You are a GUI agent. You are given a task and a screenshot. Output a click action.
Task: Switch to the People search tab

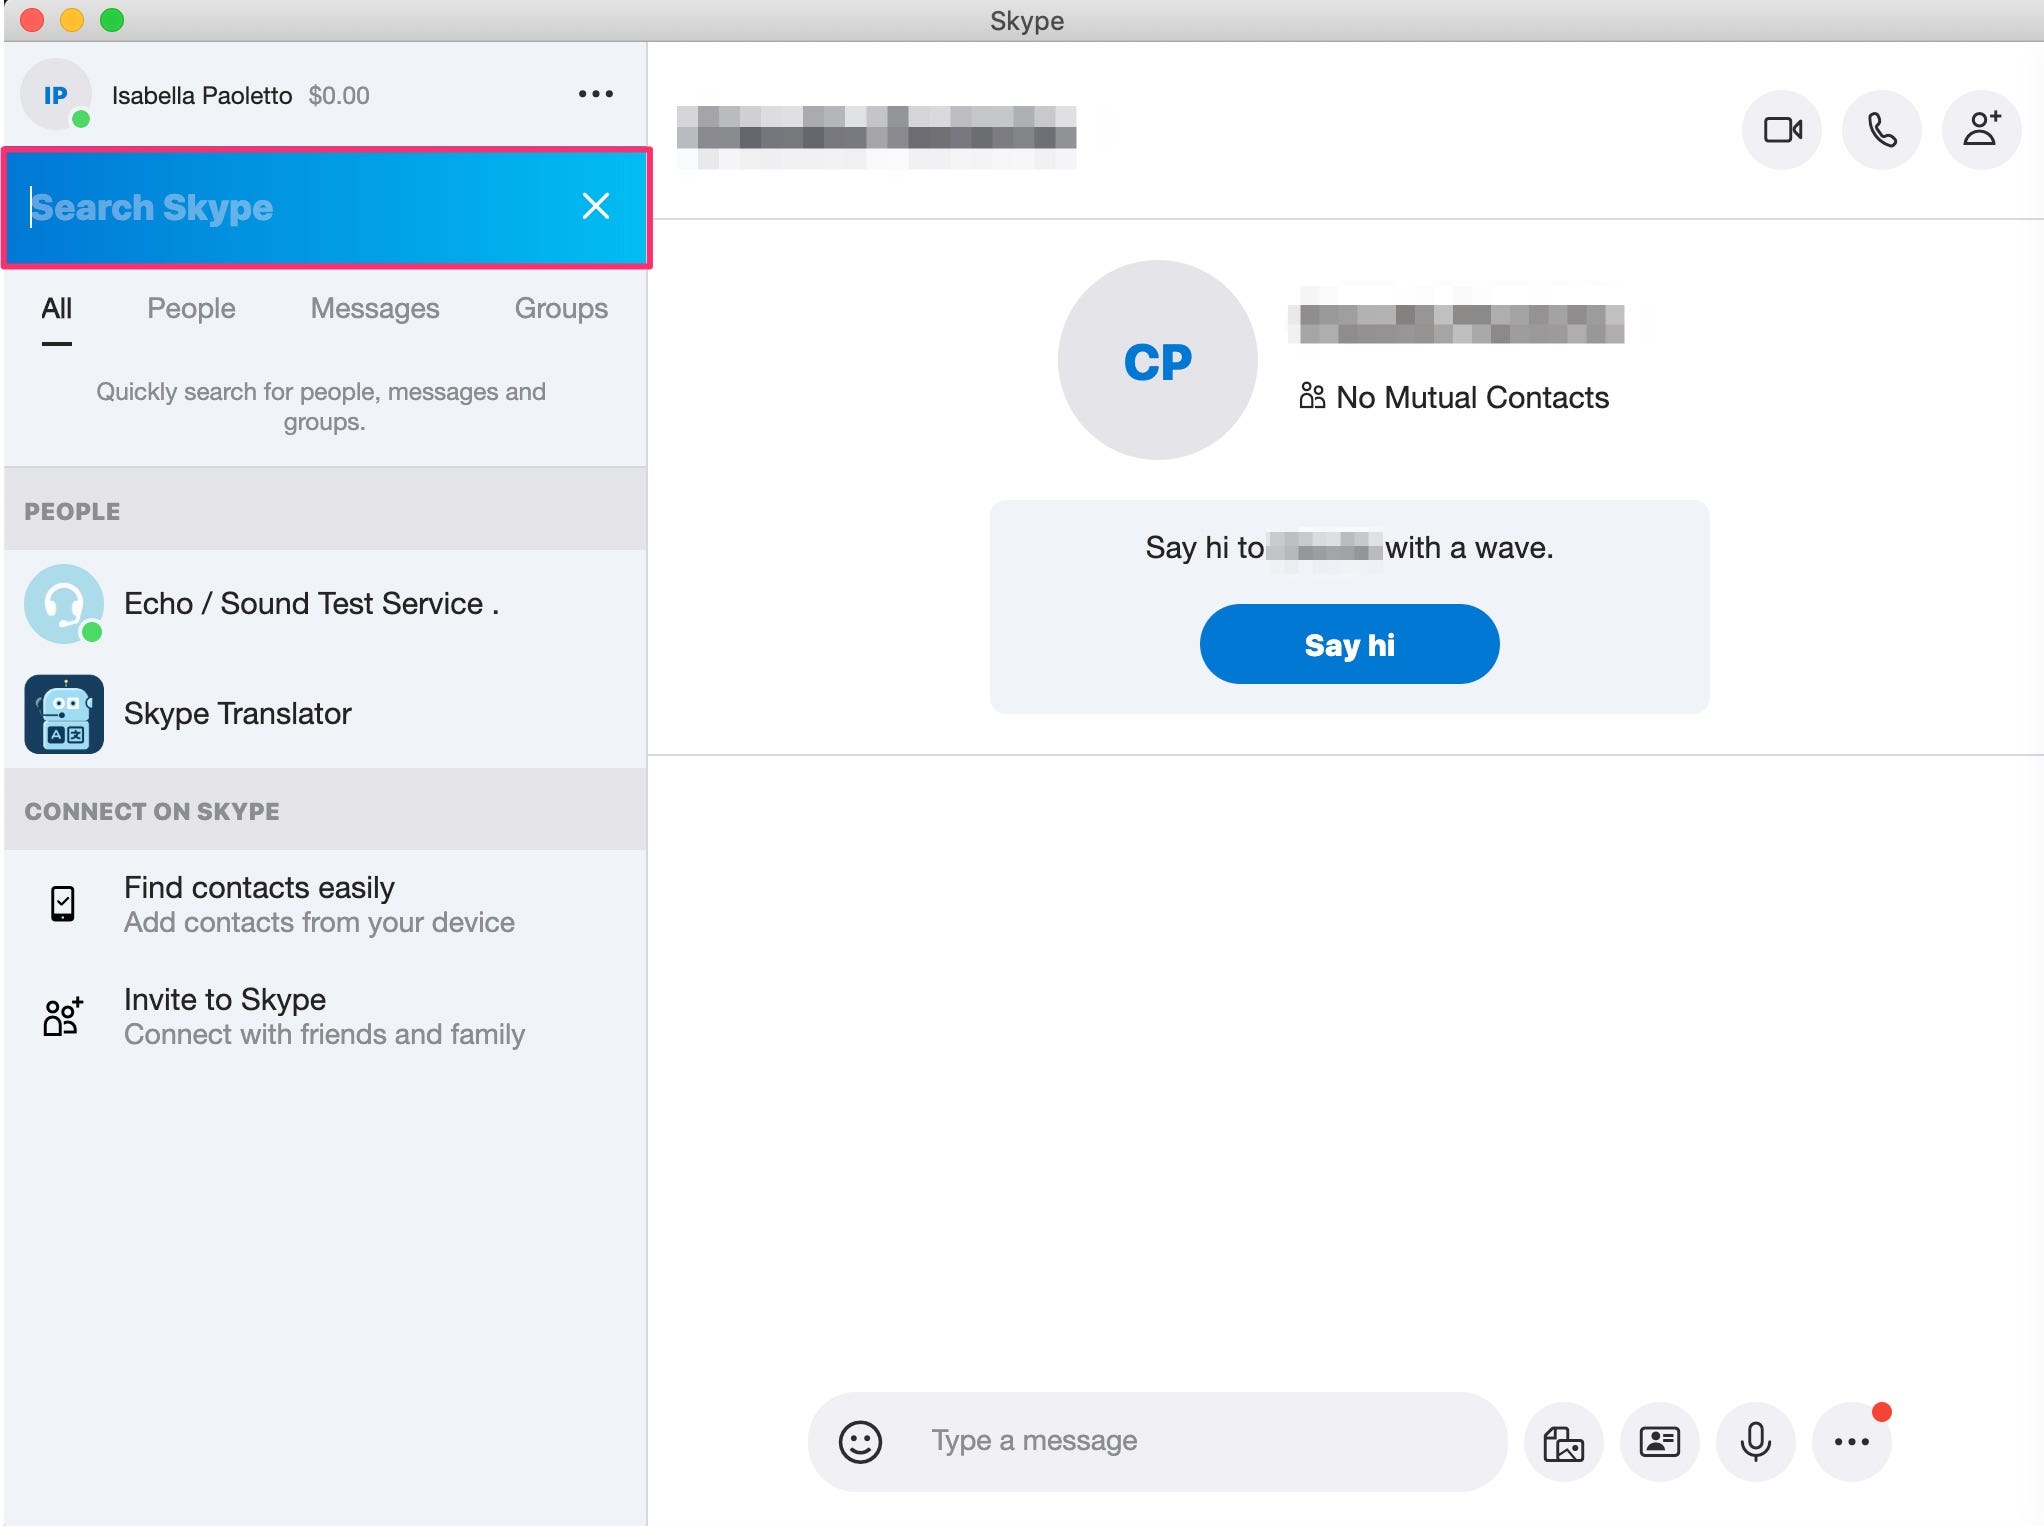click(191, 308)
